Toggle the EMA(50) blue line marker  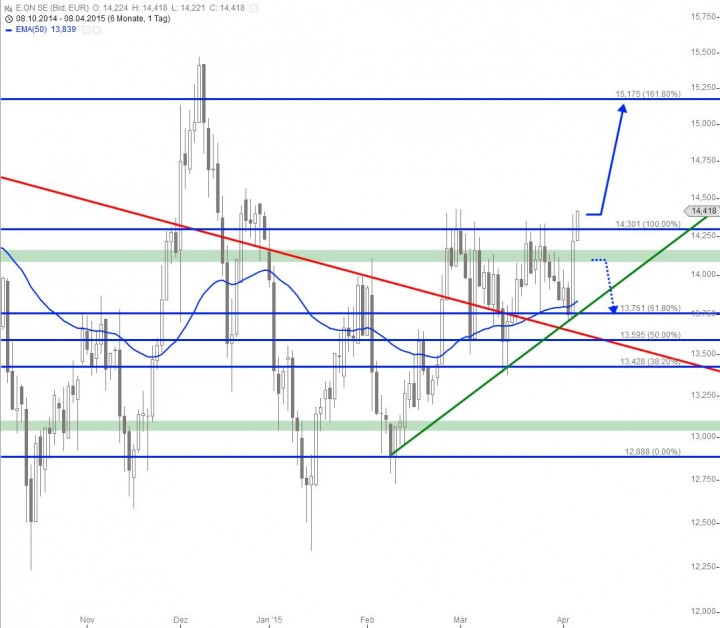(x=9, y=30)
